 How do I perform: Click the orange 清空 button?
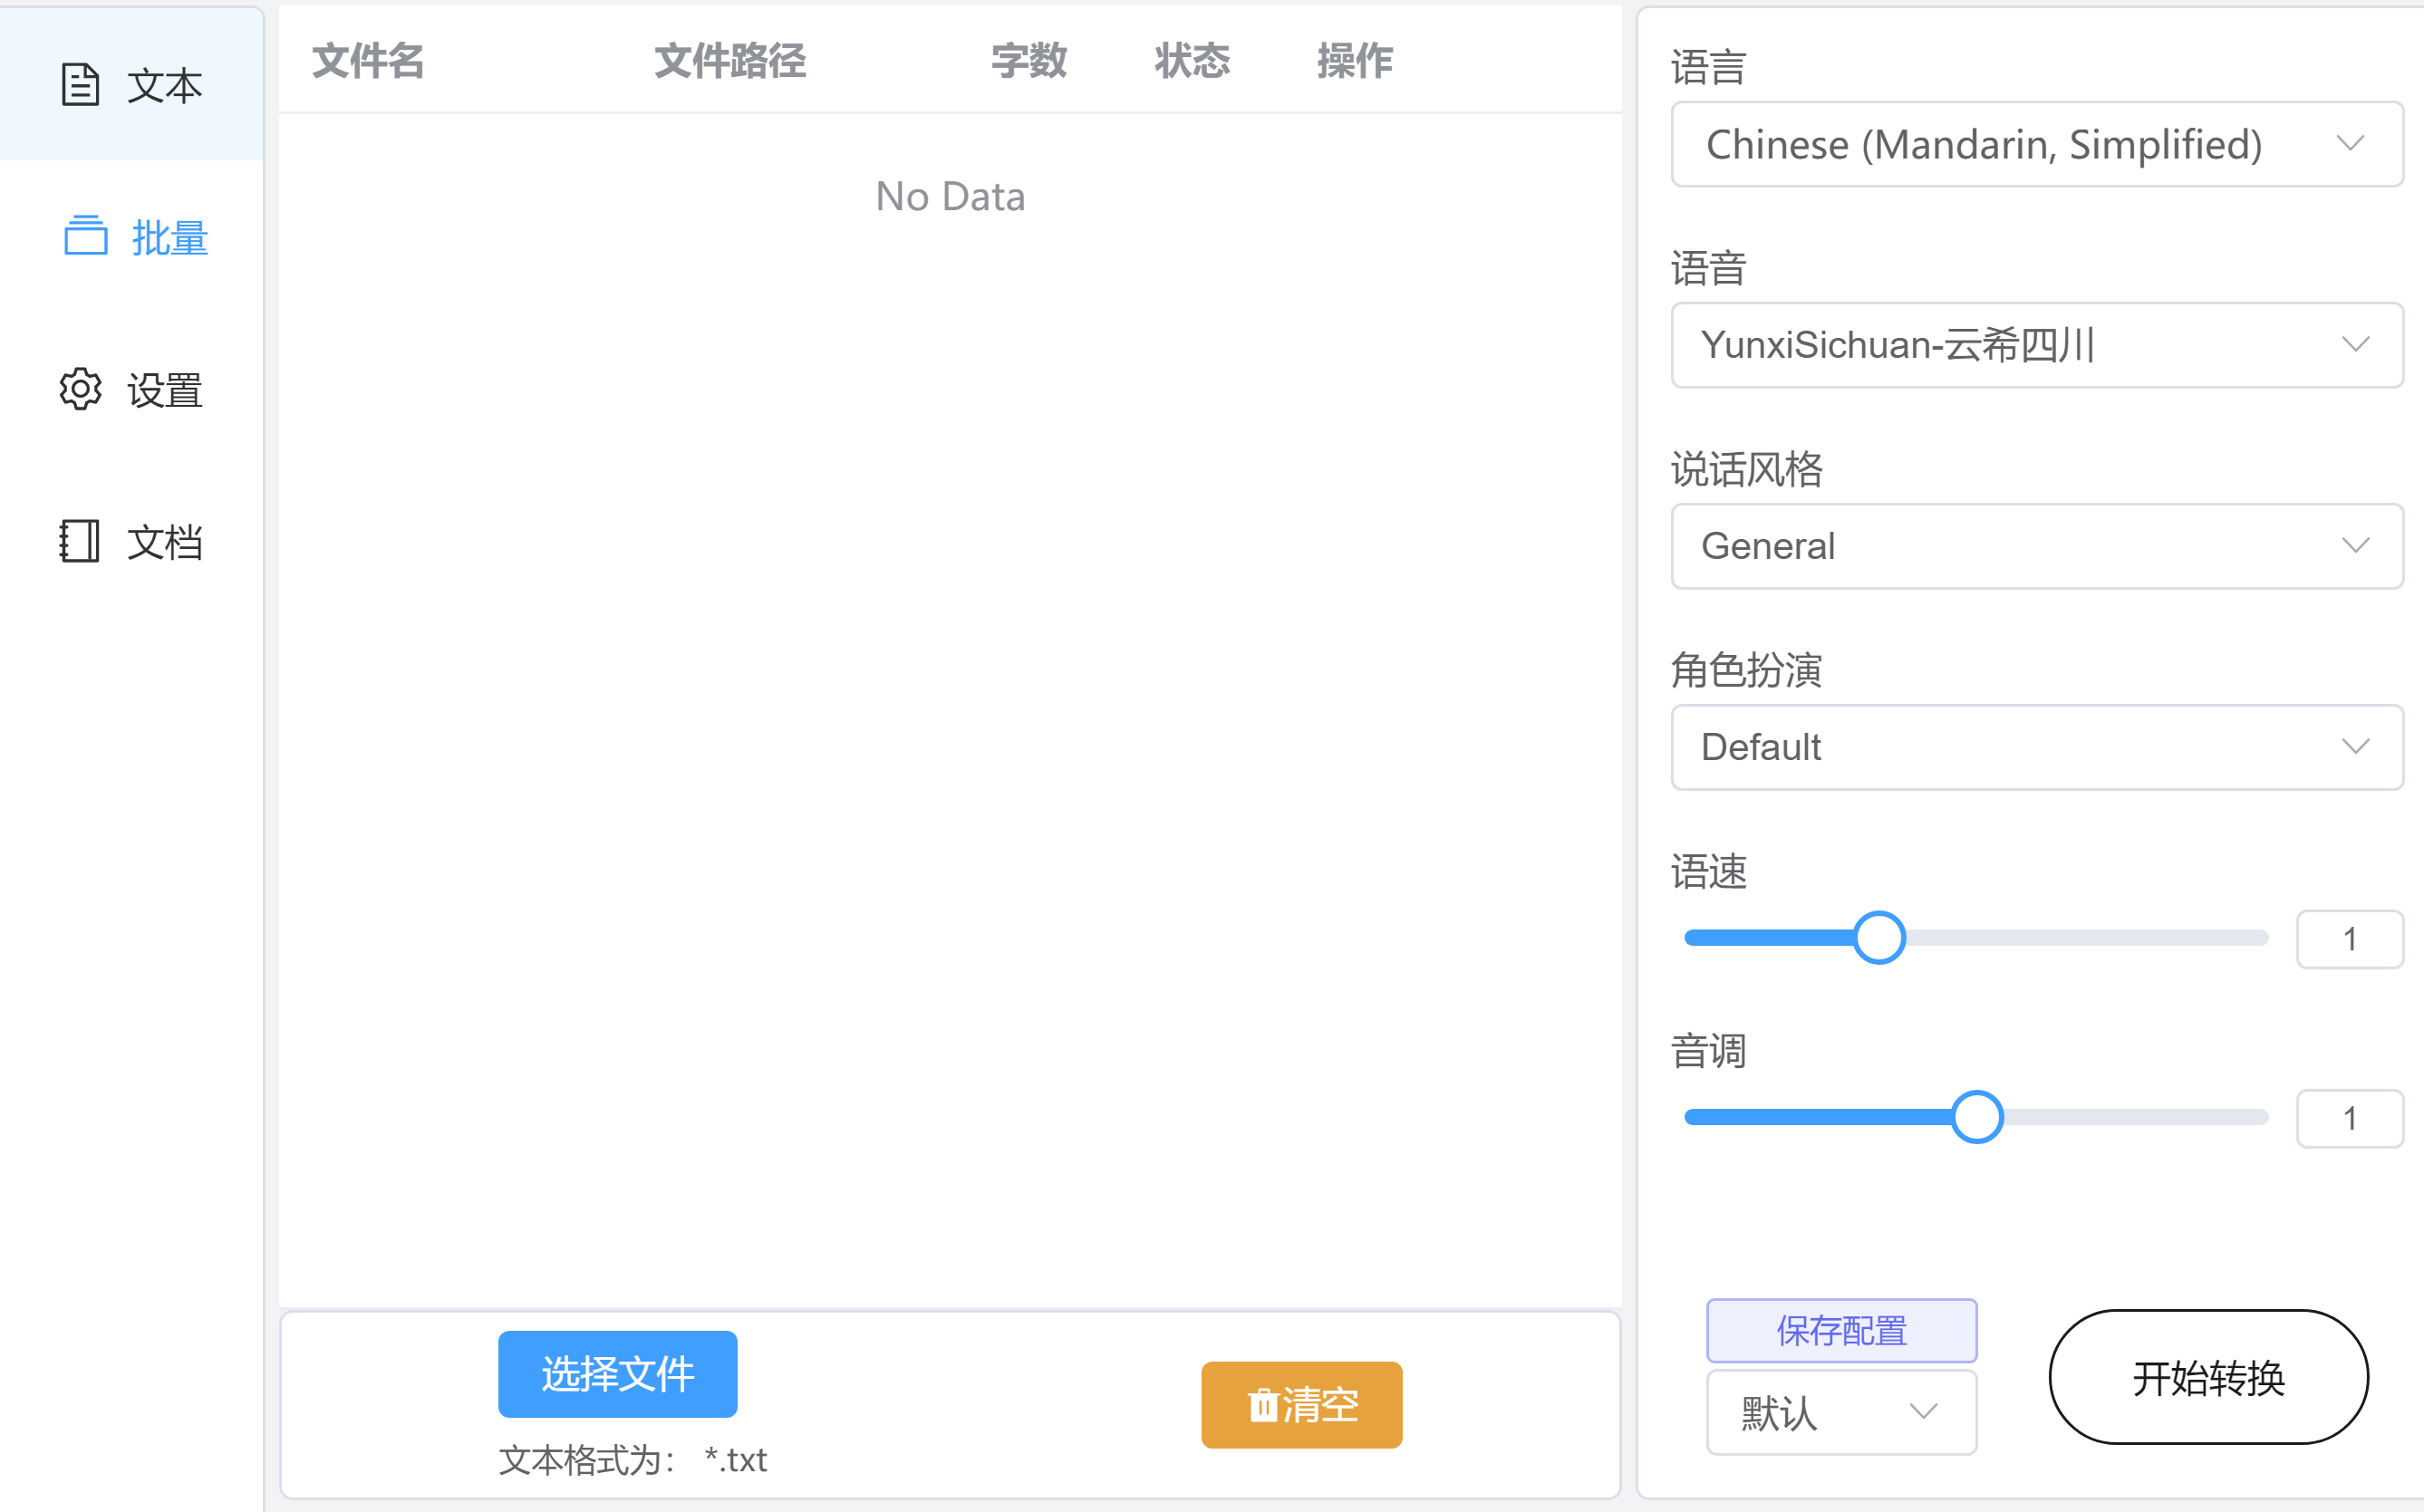coord(1302,1405)
